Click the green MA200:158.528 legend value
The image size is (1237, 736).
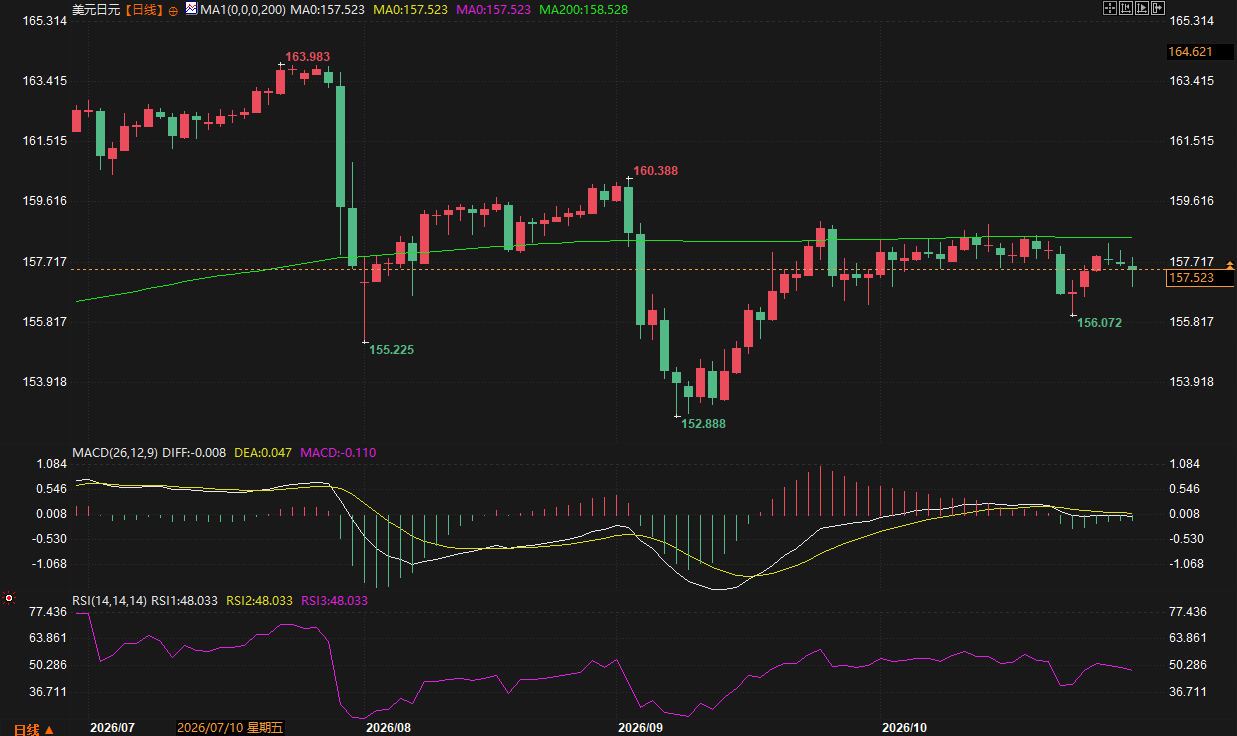point(583,9)
